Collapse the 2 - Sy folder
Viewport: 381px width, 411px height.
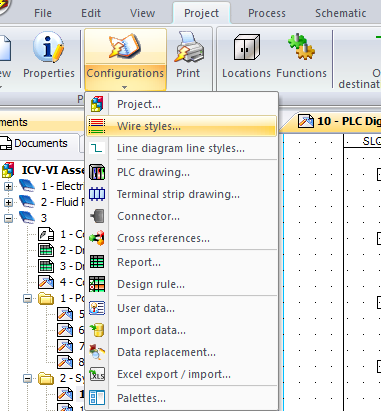click(x=27, y=378)
